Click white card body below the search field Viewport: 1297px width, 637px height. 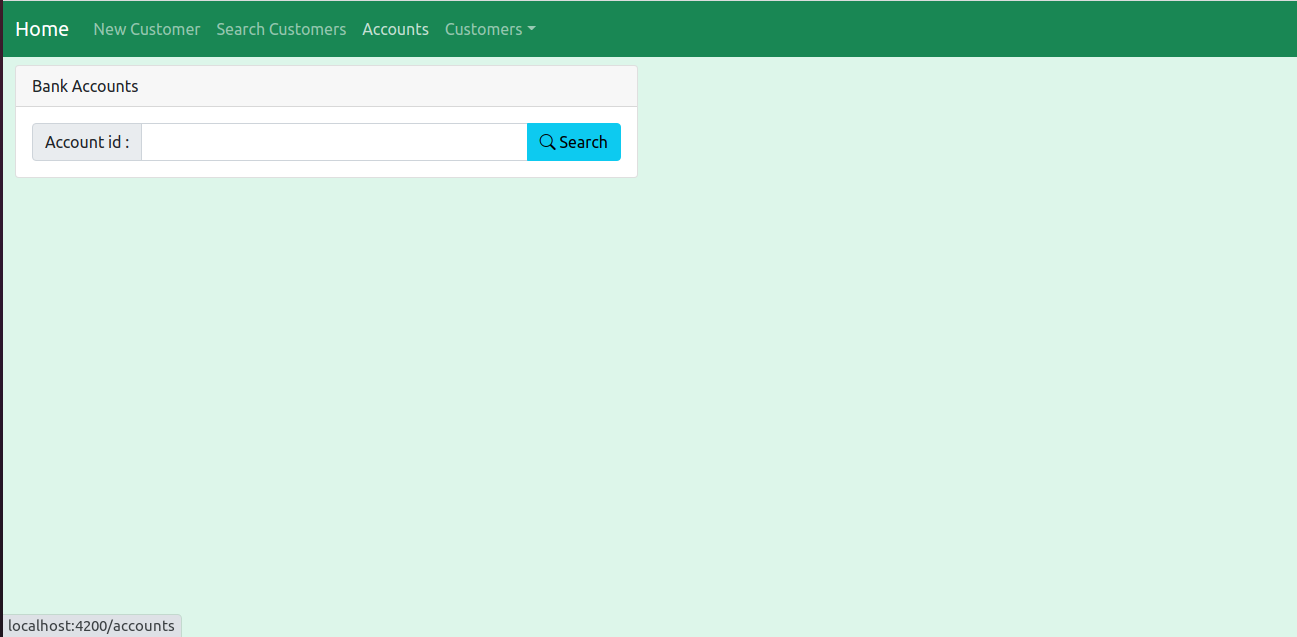(326, 169)
